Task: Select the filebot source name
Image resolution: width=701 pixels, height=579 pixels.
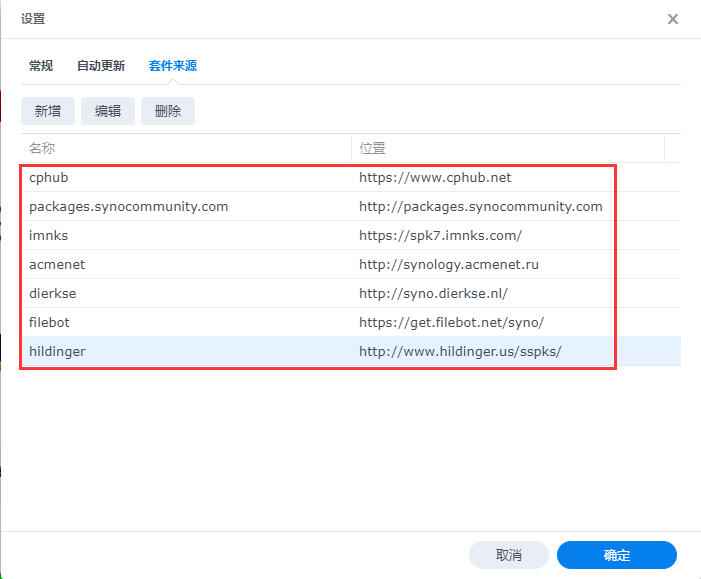Action: coord(49,322)
